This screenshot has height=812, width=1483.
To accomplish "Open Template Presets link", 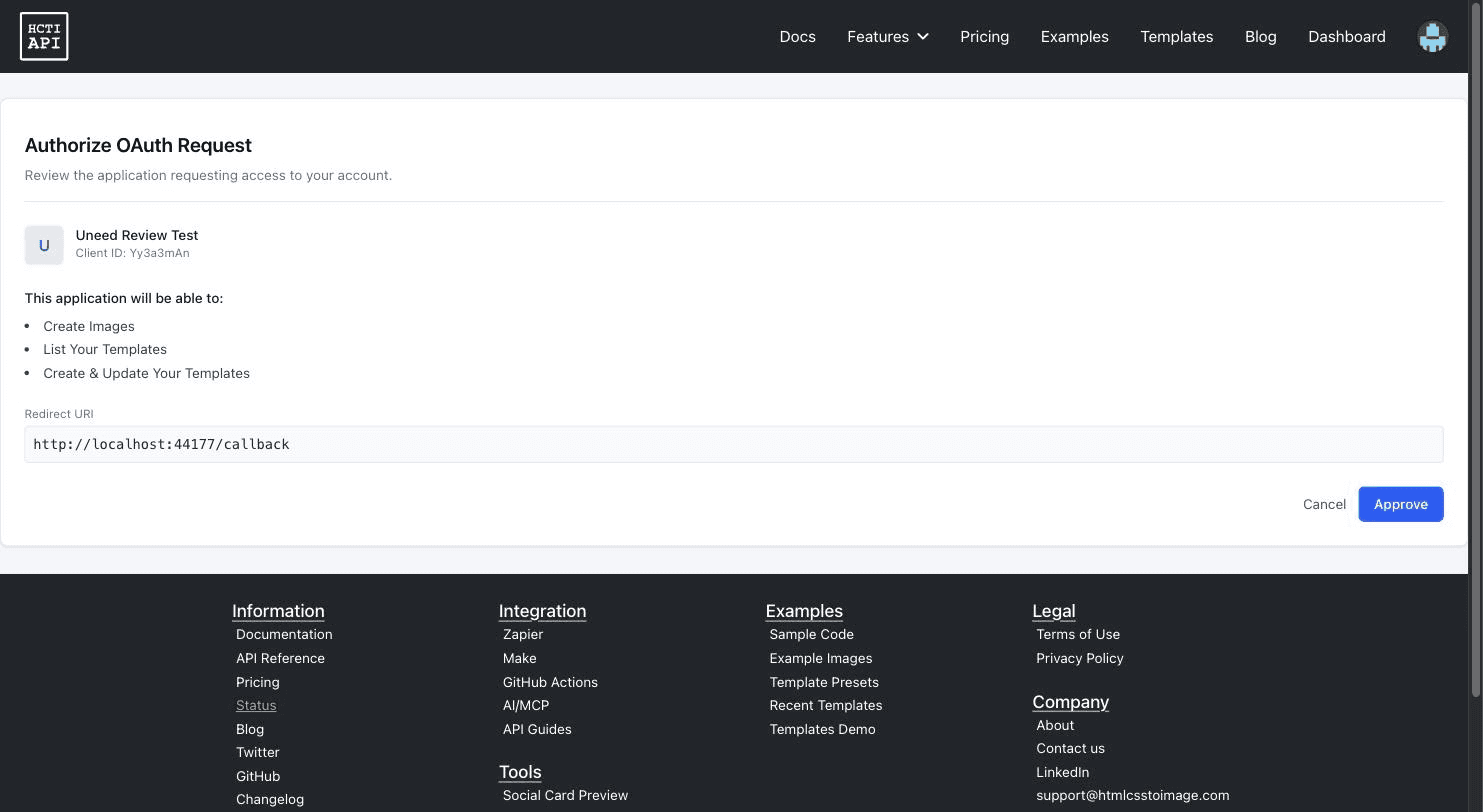I will 824,682.
